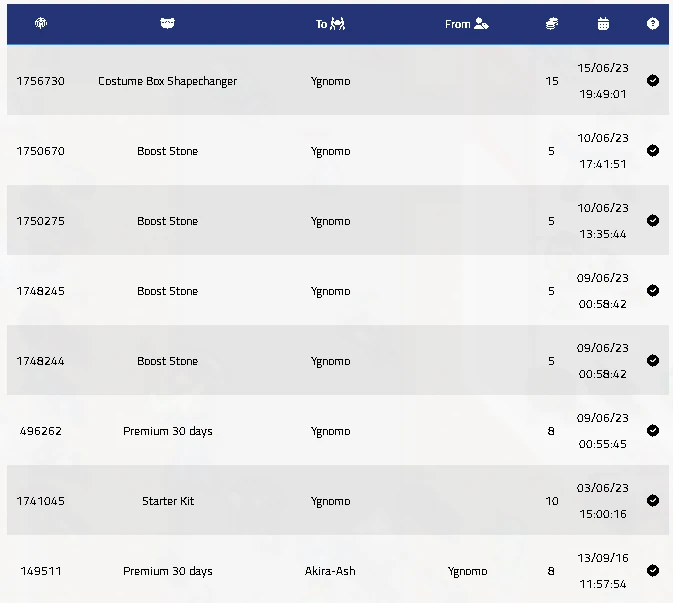Viewport: 673px width, 603px height.
Task: Click recipient Ygnomo in row 1756730
Action: [x=330, y=82]
